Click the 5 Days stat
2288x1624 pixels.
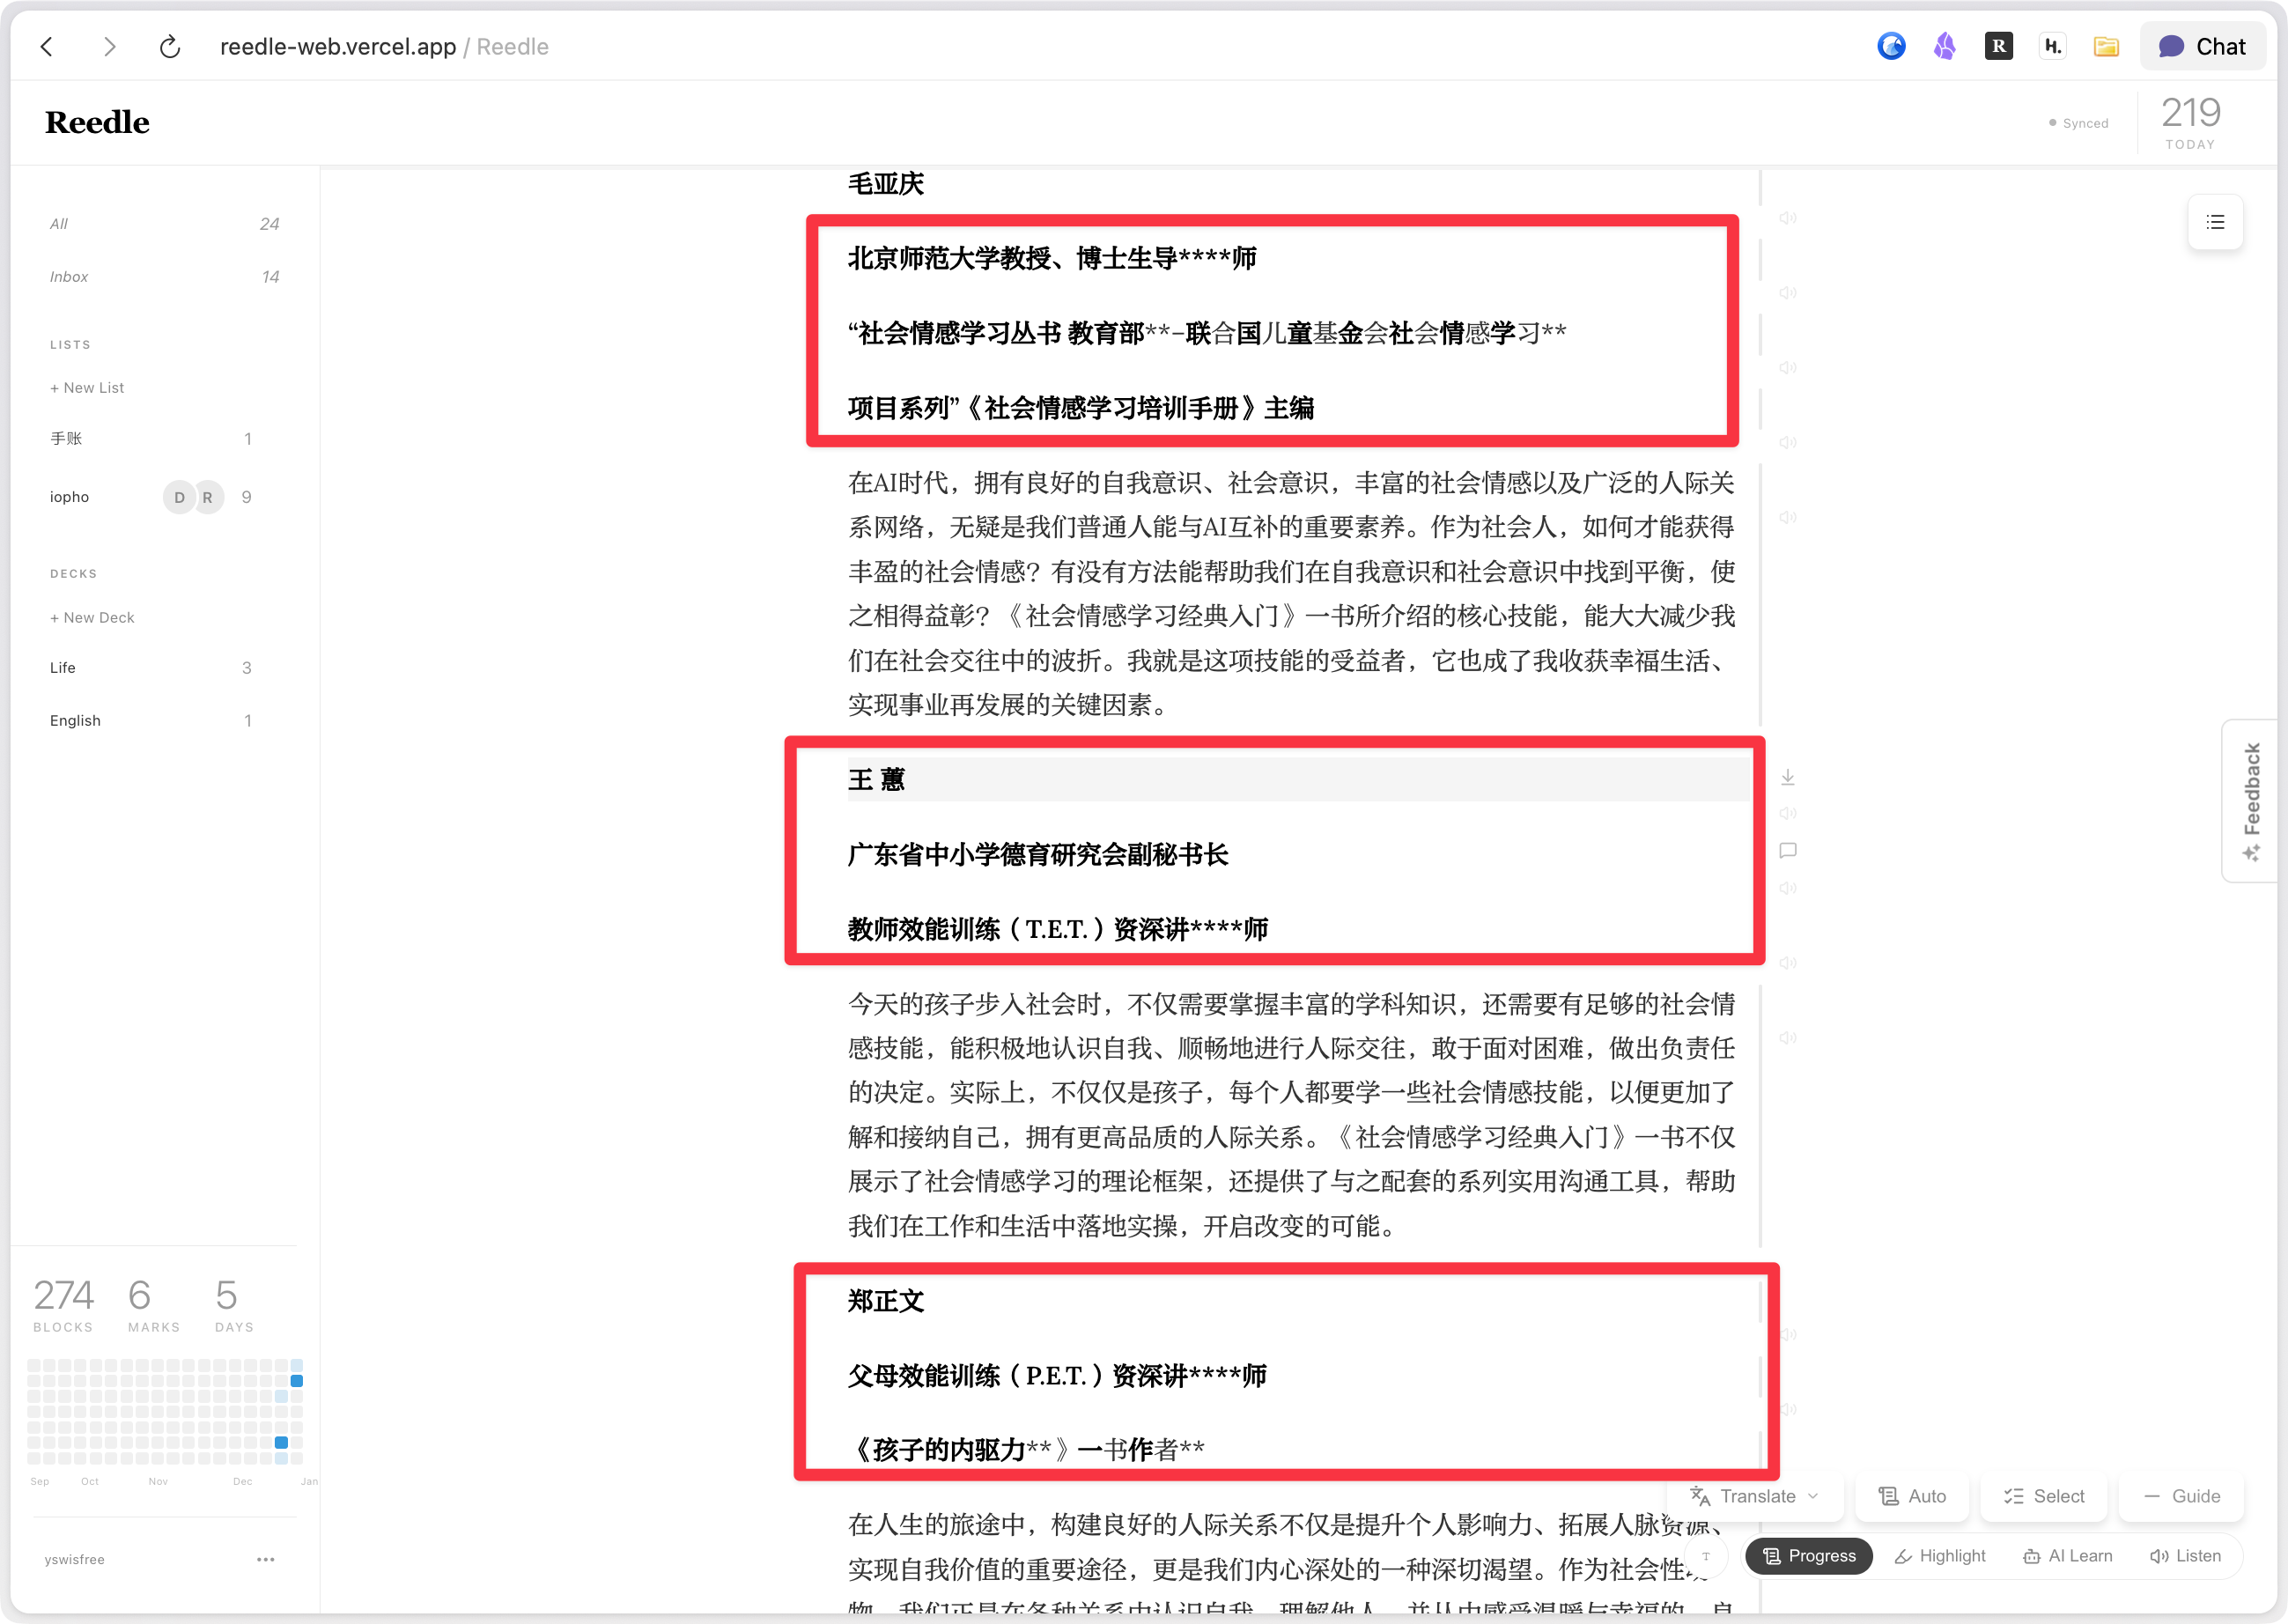(233, 1304)
